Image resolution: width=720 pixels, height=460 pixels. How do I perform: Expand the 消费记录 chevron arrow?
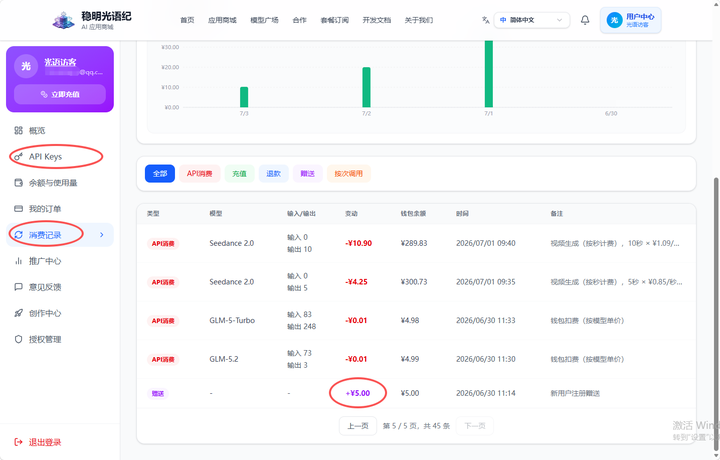pyautogui.click(x=102, y=235)
